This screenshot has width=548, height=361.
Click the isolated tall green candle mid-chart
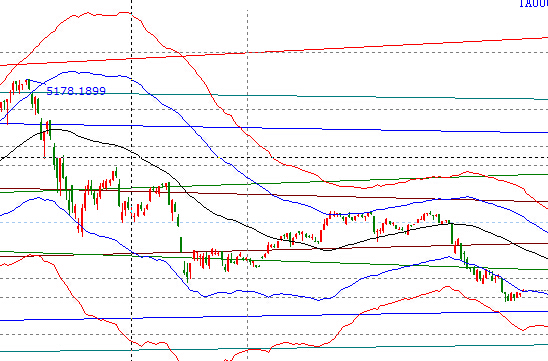(x=181, y=244)
